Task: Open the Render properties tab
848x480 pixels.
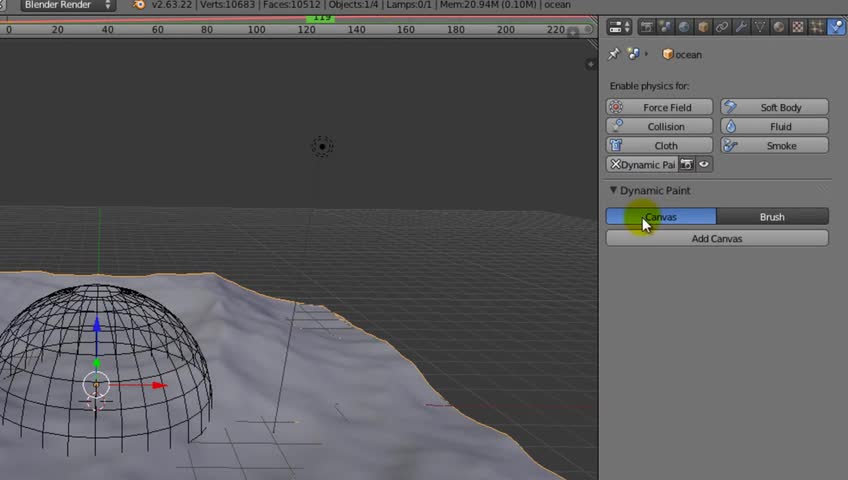Action: (x=646, y=26)
